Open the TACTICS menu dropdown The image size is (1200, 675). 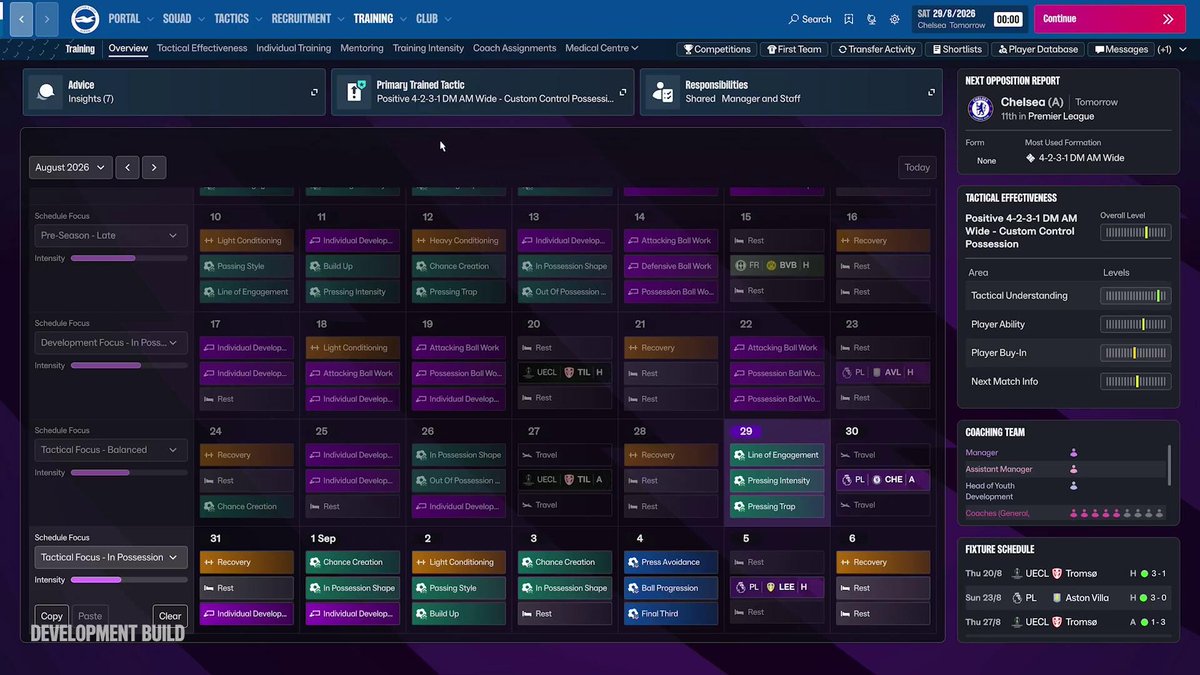click(238, 19)
